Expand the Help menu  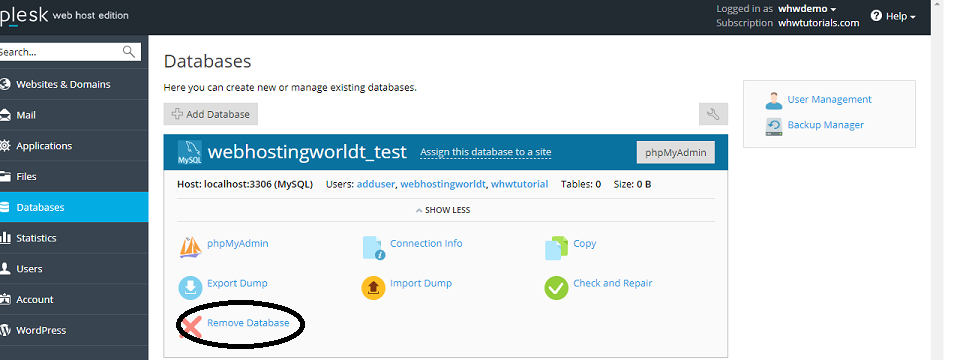[893, 16]
